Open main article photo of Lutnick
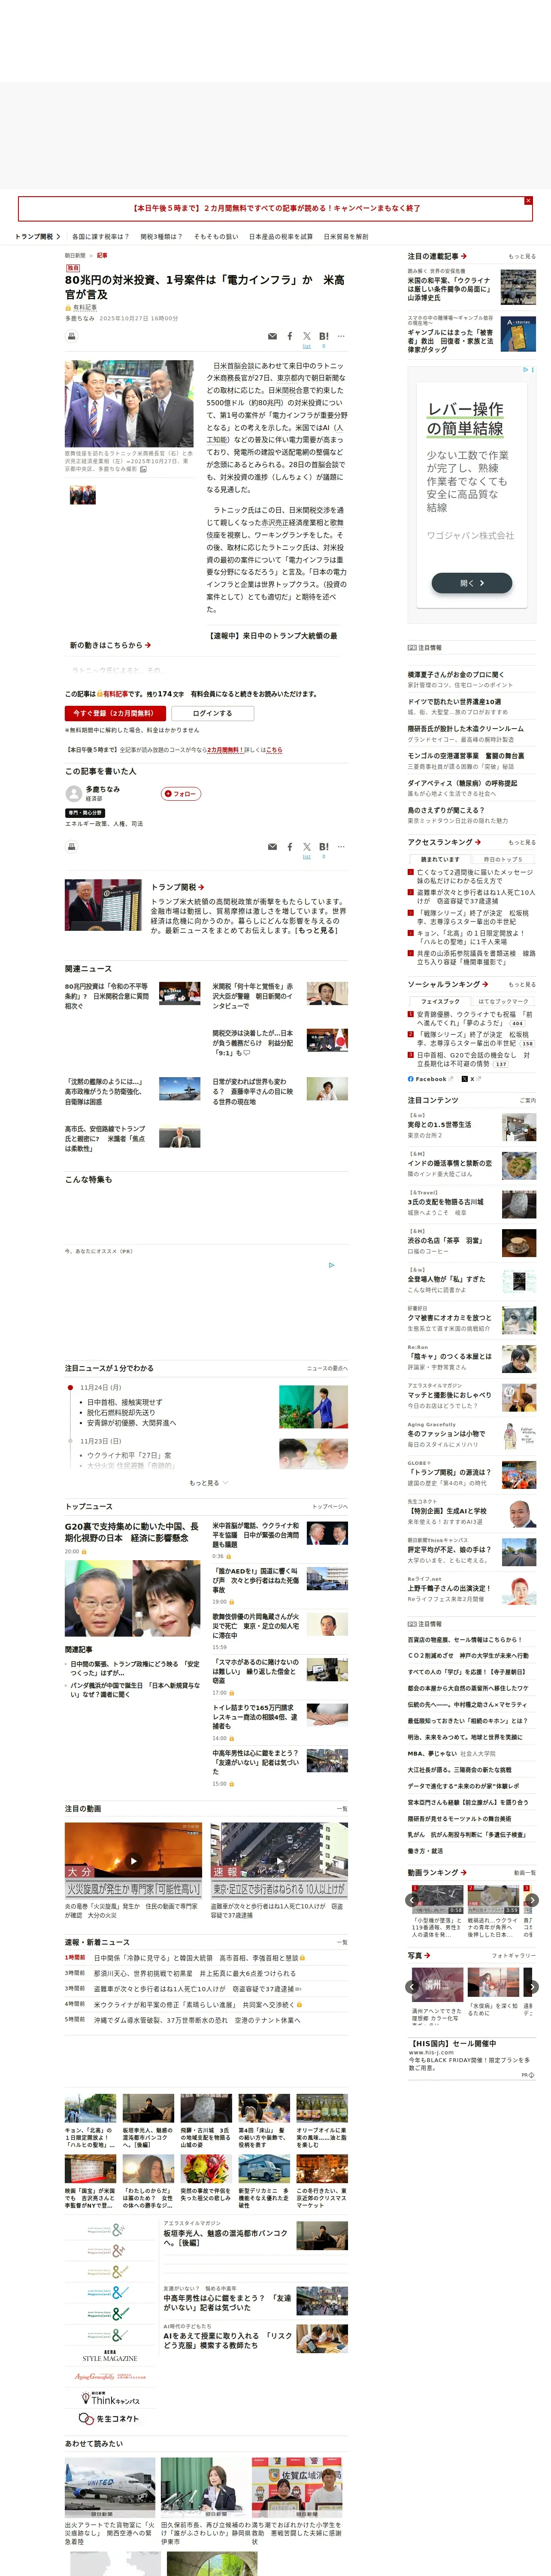Image resolution: width=551 pixels, height=2576 pixels. [129, 404]
